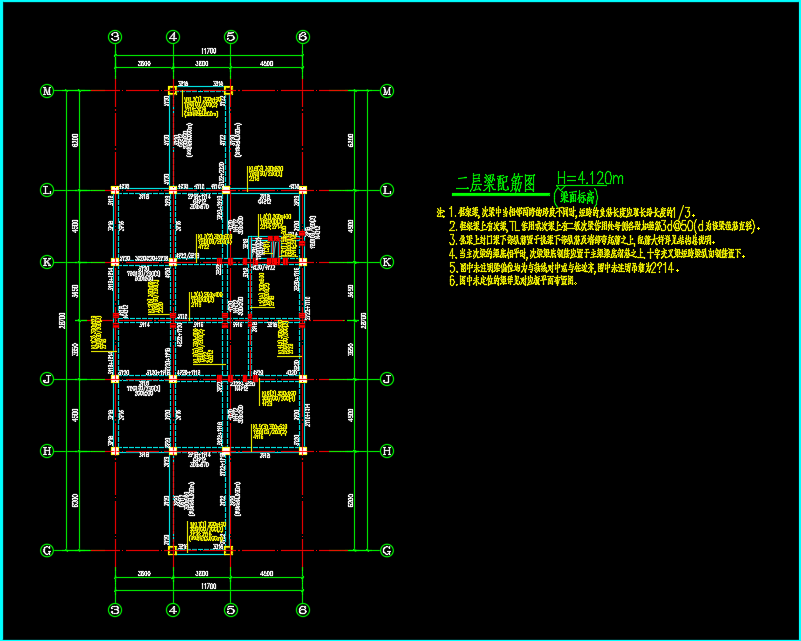This screenshot has height=641, width=801.
Task: Select the top 11700 overall dimension text
Action: [x=208, y=51]
